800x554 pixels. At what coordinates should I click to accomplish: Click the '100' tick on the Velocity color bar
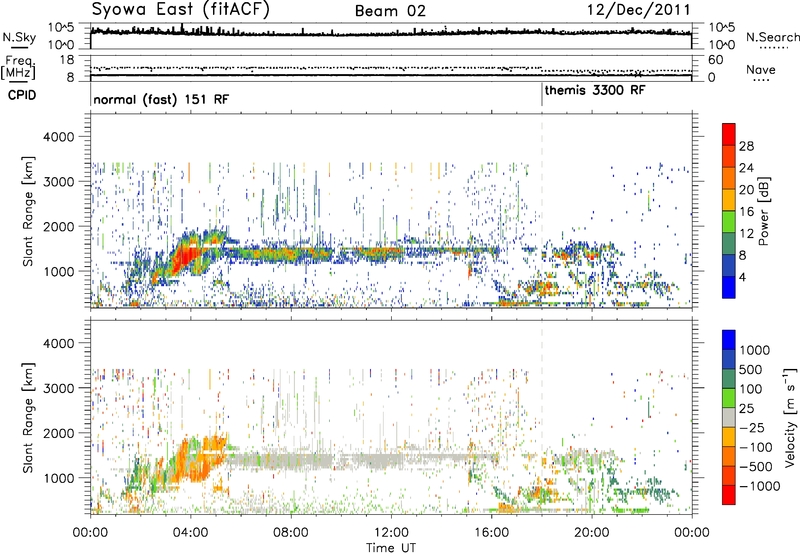(x=750, y=389)
